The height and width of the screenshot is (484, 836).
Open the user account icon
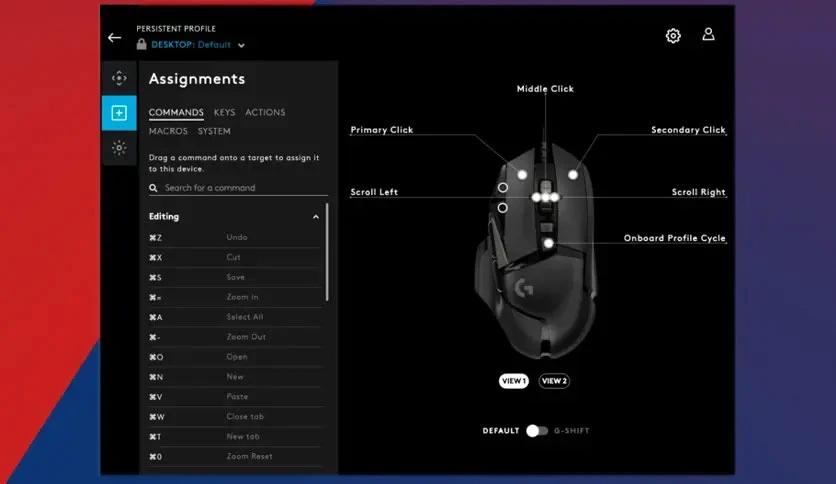coord(708,35)
